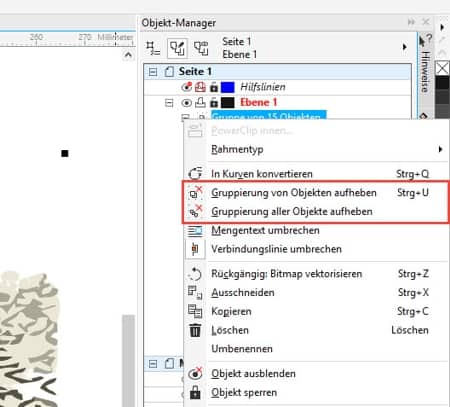Image resolution: width=450 pixels, height=407 pixels.
Task: Toggle the lock icon of Ebene 1
Action: click(214, 103)
